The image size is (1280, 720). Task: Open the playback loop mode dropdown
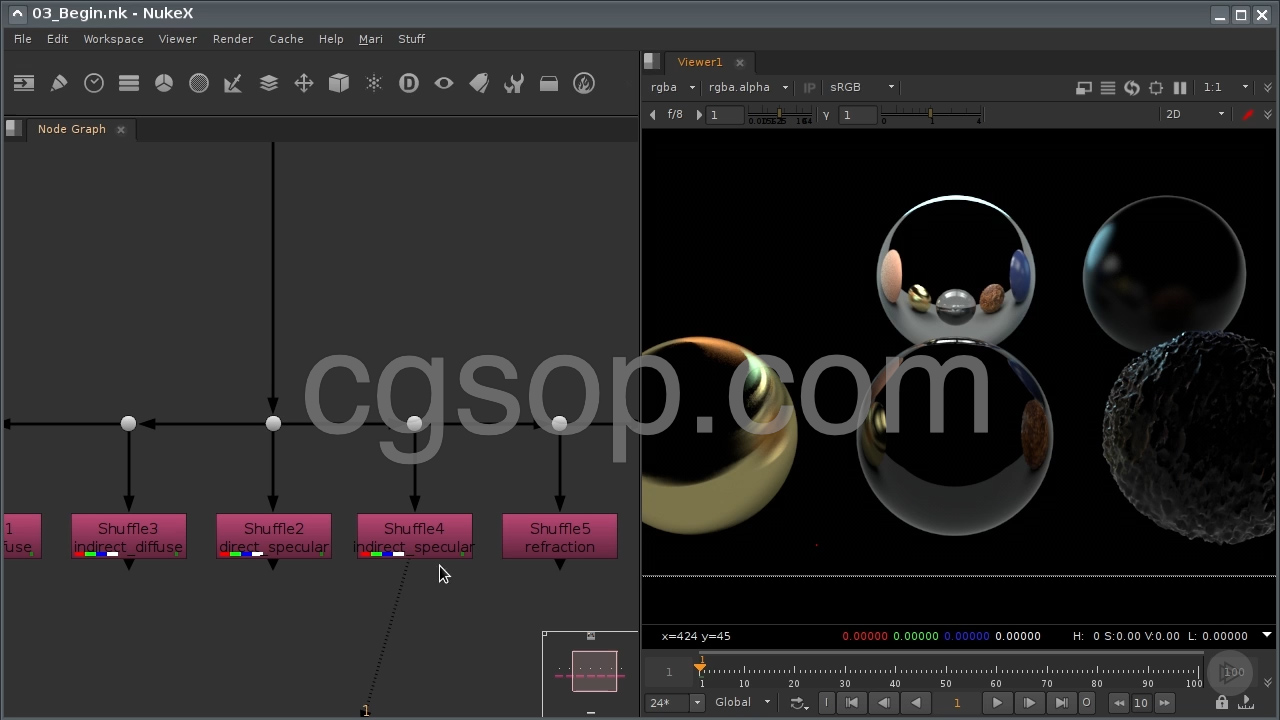tap(798, 703)
